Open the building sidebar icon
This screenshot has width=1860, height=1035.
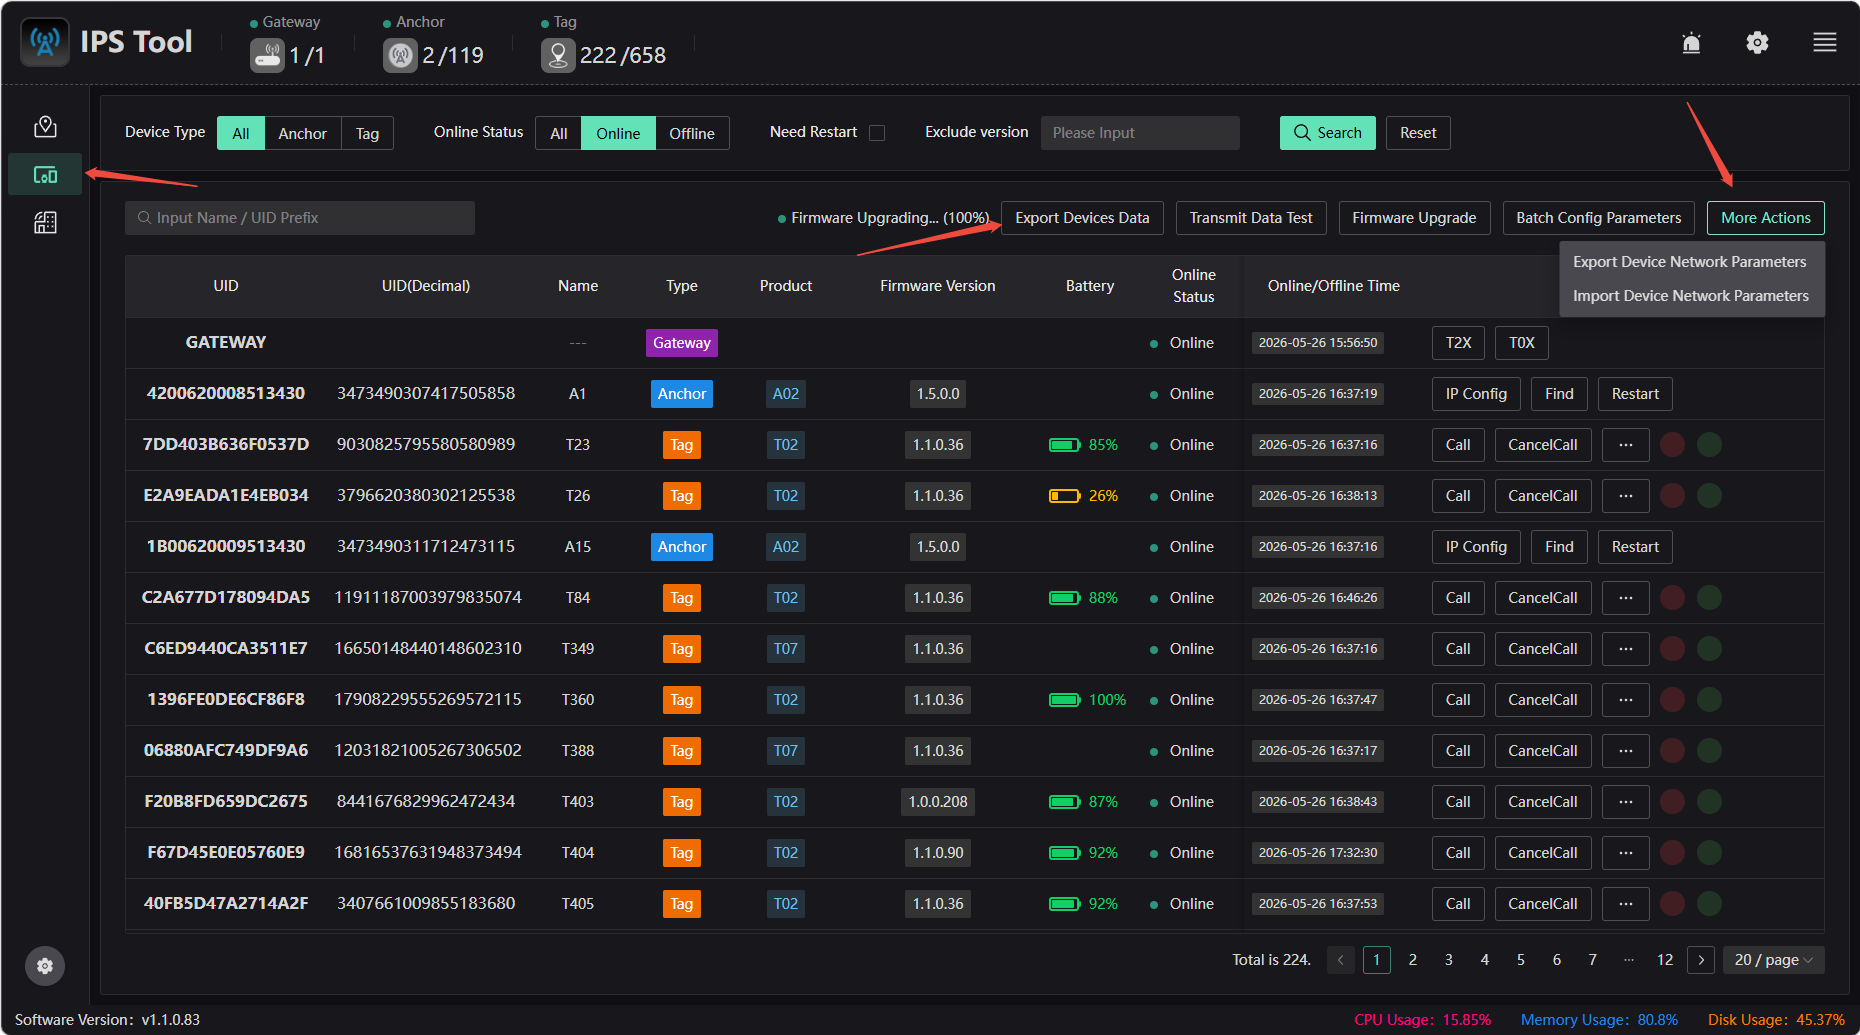point(45,222)
